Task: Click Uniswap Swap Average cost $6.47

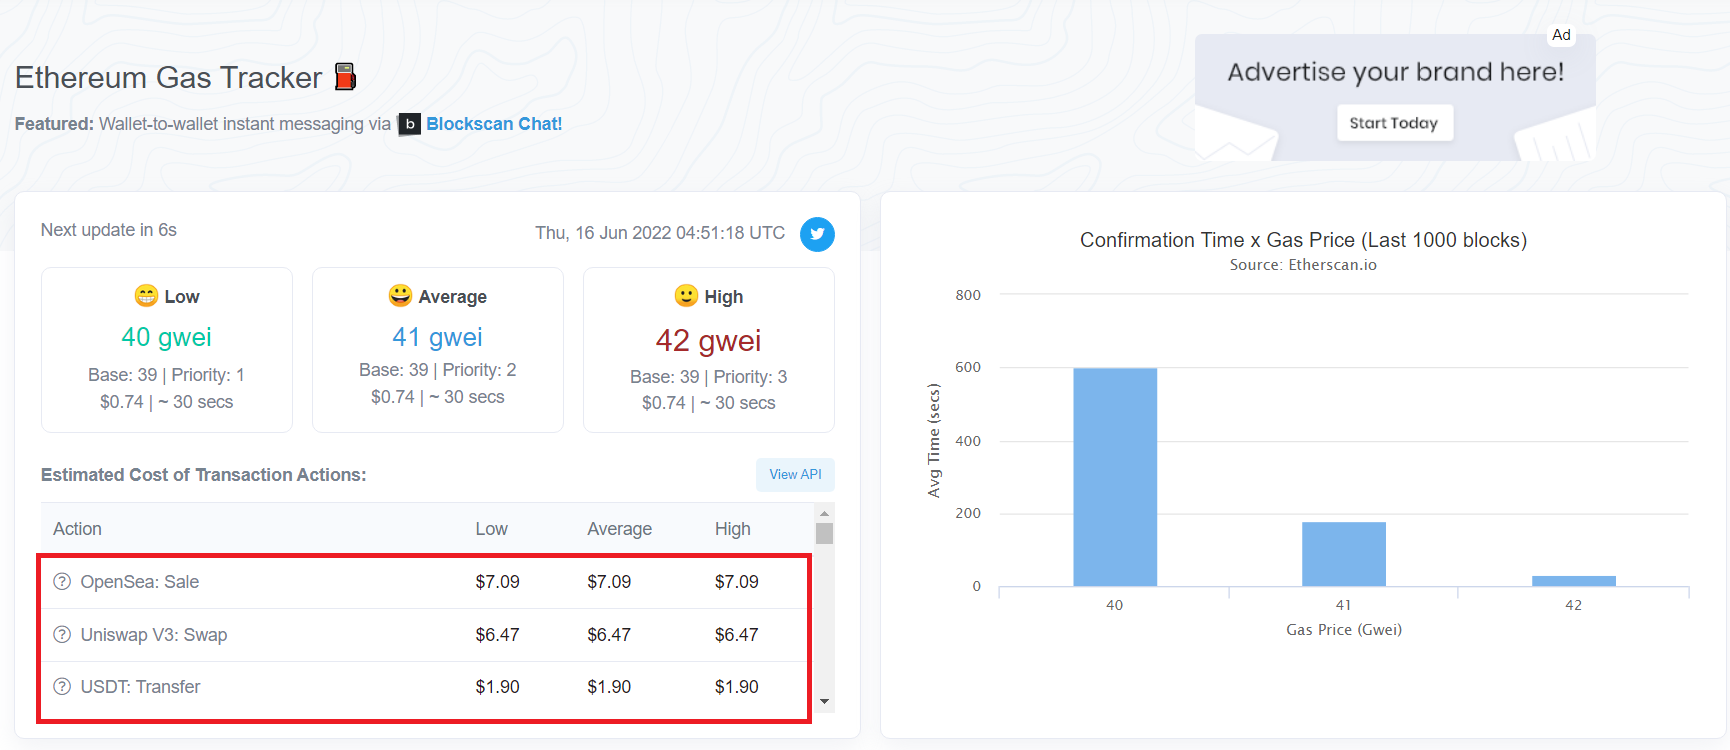Action: pos(609,635)
